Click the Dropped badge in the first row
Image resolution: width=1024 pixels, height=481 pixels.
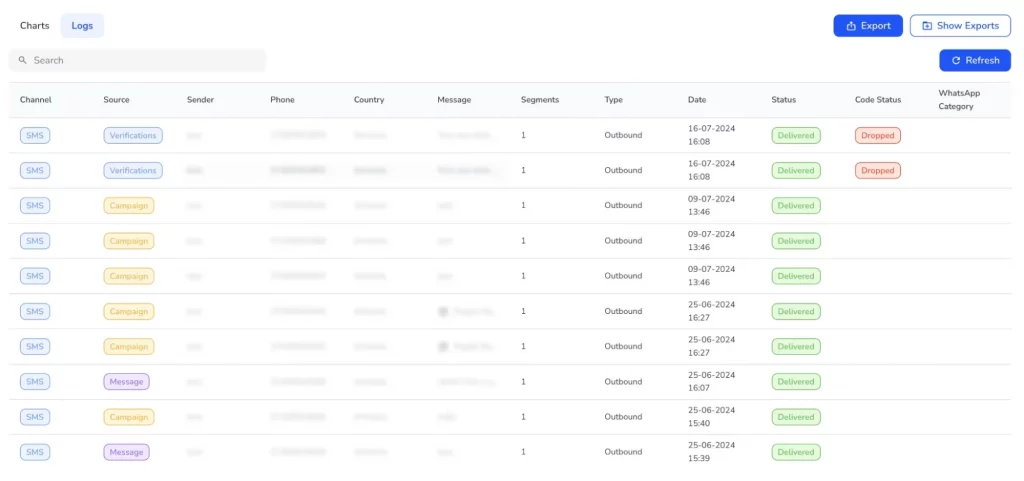point(878,136)
